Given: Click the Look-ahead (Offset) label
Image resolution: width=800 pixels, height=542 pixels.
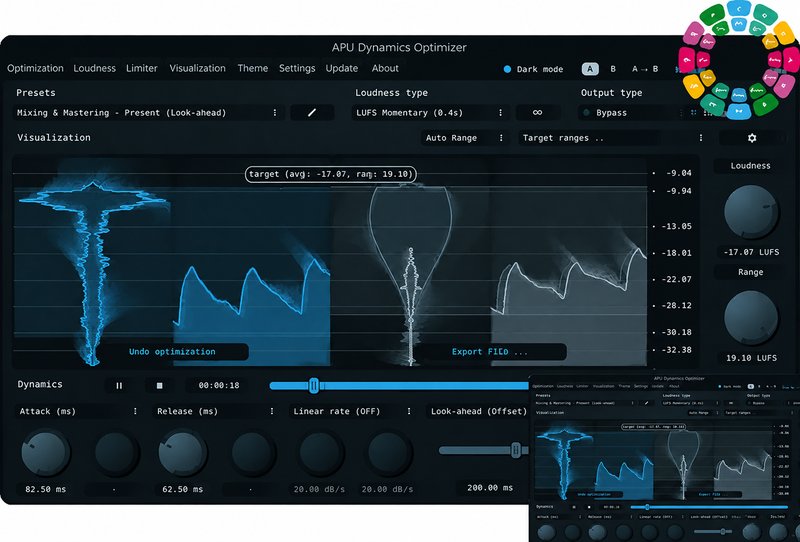Looking at the screenshot, I should (x=479, y=411).
